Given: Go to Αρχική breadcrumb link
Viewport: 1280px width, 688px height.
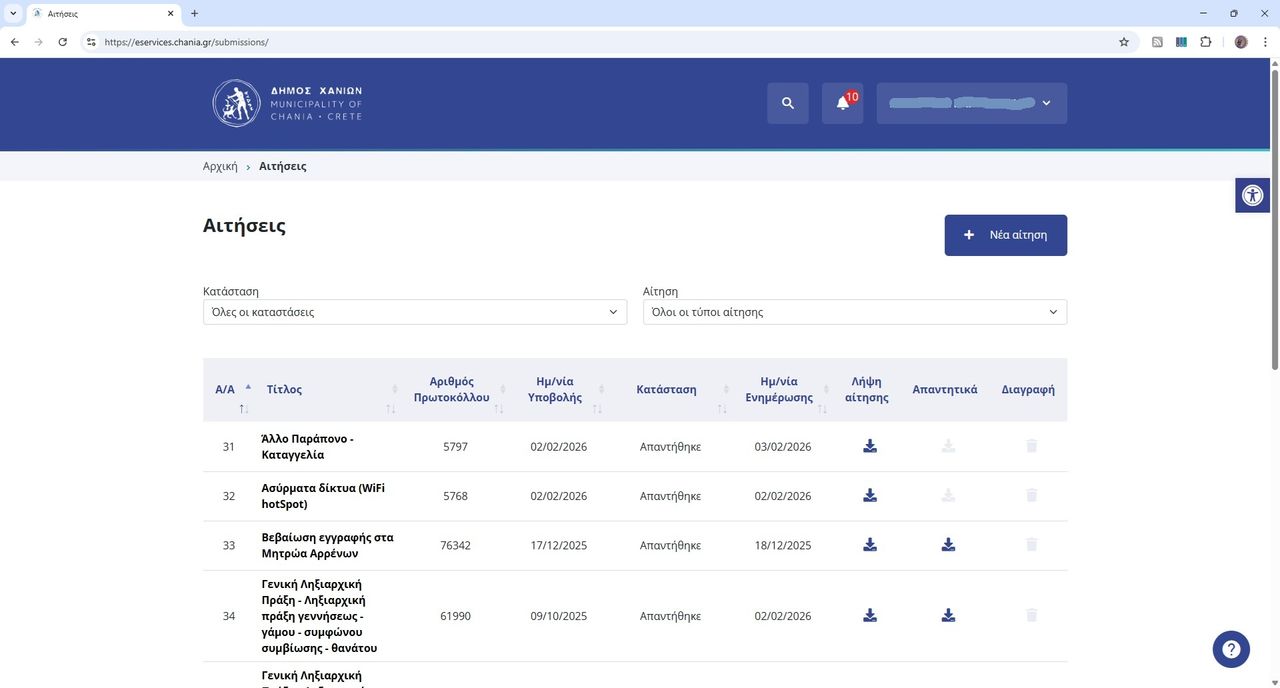Looking at the screenshot, I should (220, 166).
